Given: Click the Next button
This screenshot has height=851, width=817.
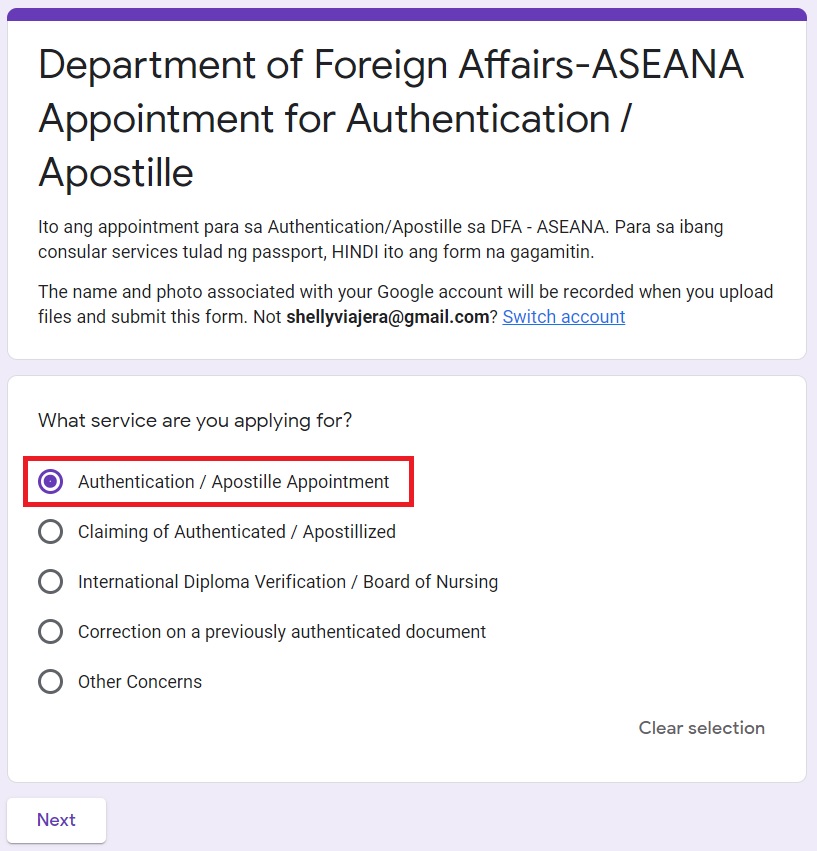Looking at the screenshot, I should [x=56, y=820].
